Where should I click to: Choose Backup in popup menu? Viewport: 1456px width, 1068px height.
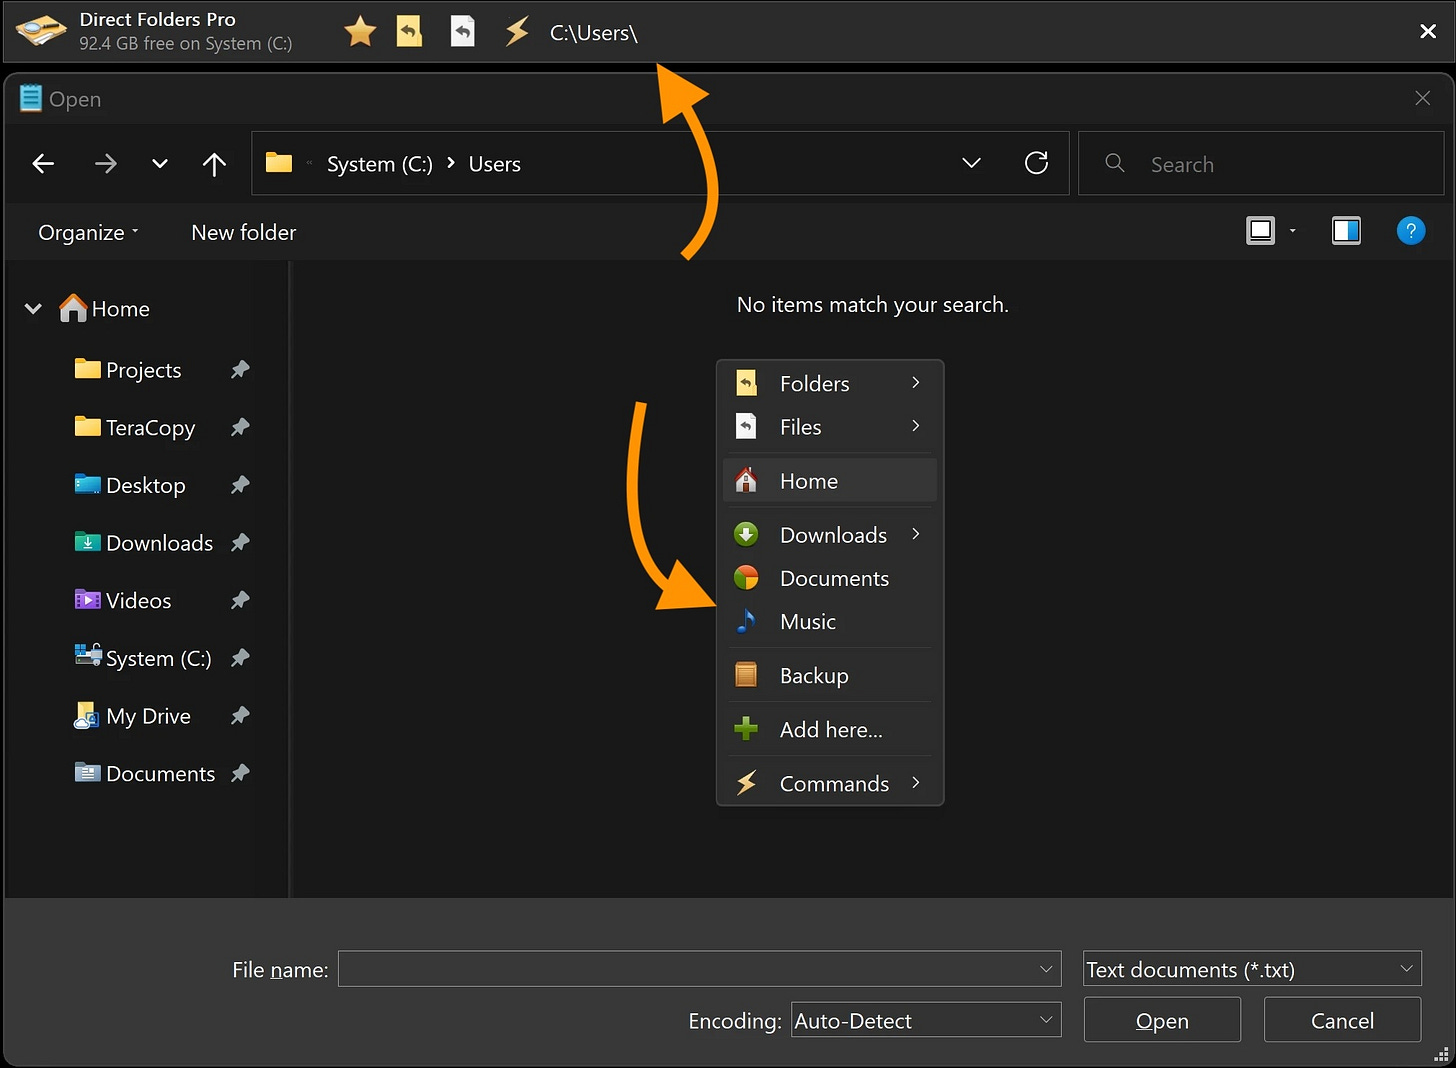(830, 676)
